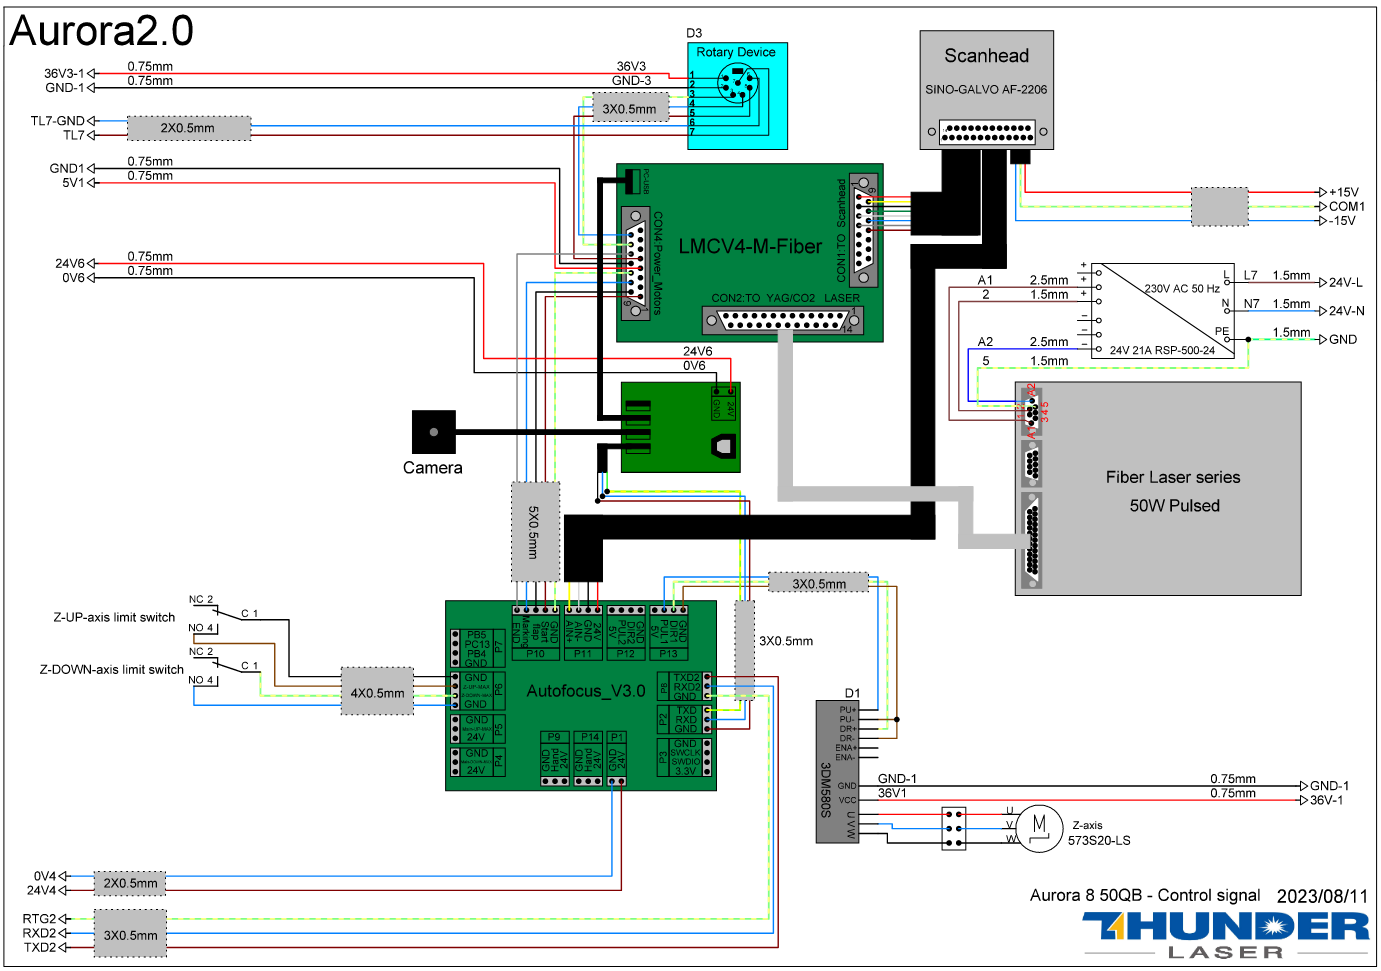Click the 573S20-LS motor model text
The width and height of the screenshot is (1381, 971).
1099,841
